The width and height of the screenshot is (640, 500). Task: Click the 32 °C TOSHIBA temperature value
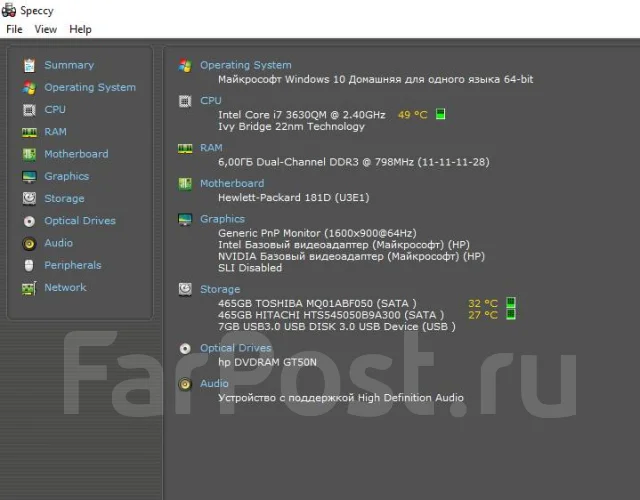pyautogui.click(x=483, y=303)
